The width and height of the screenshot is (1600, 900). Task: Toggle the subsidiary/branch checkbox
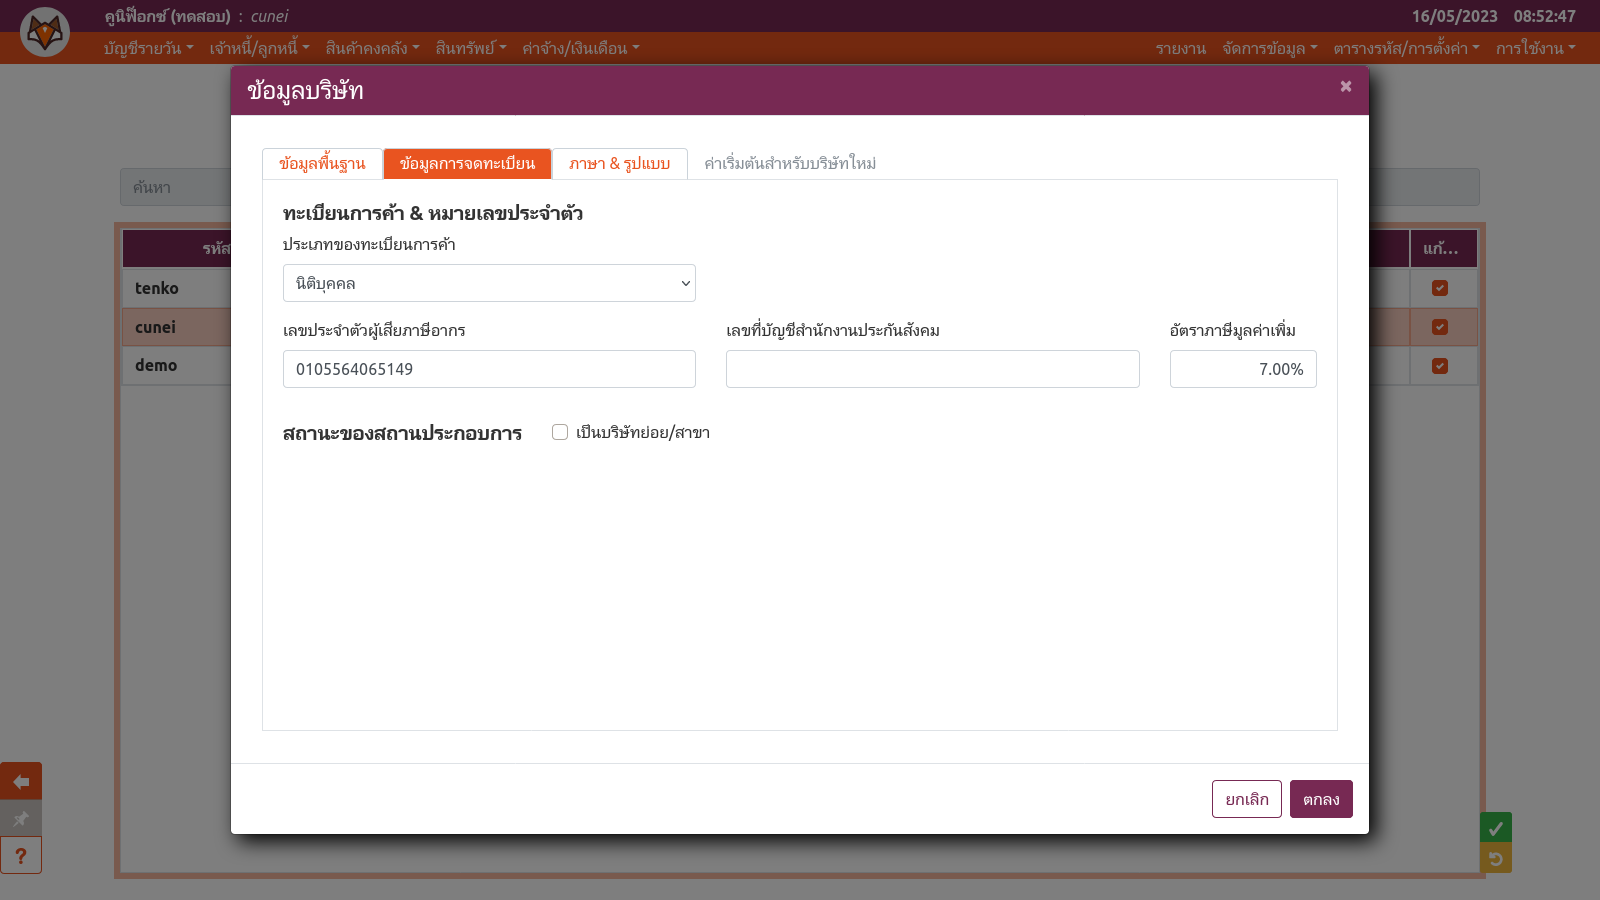click(560, 432)
